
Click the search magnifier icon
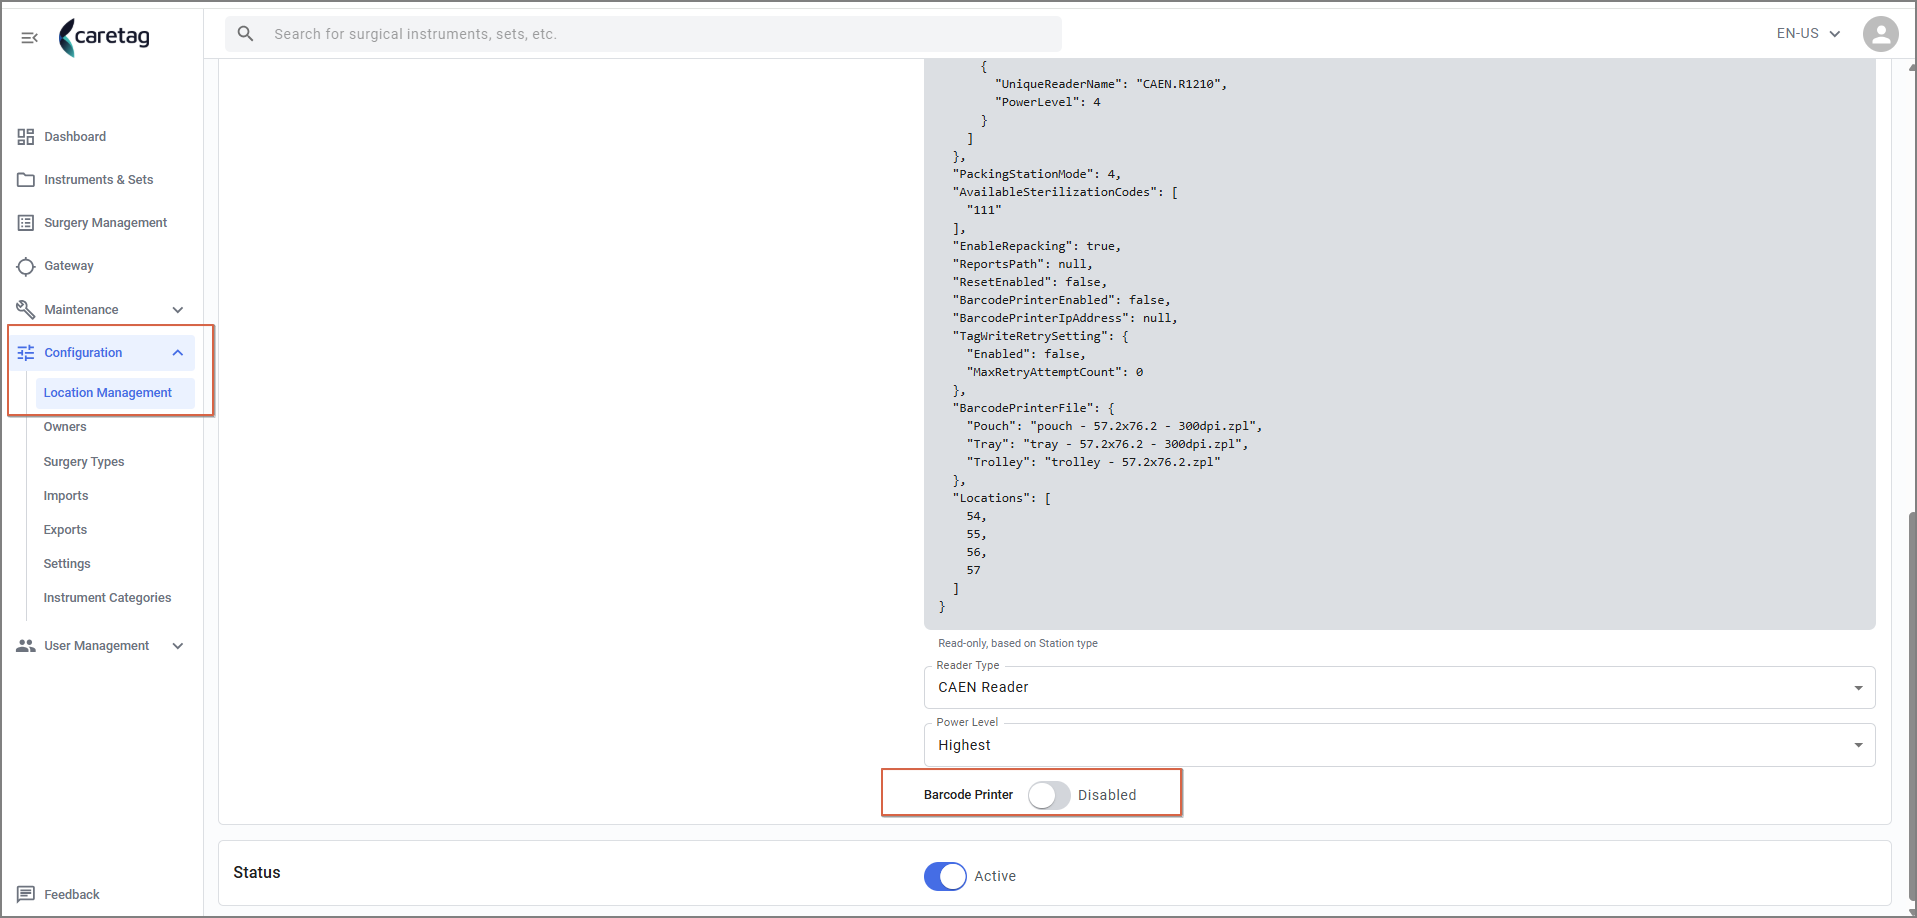pos(245,34)
